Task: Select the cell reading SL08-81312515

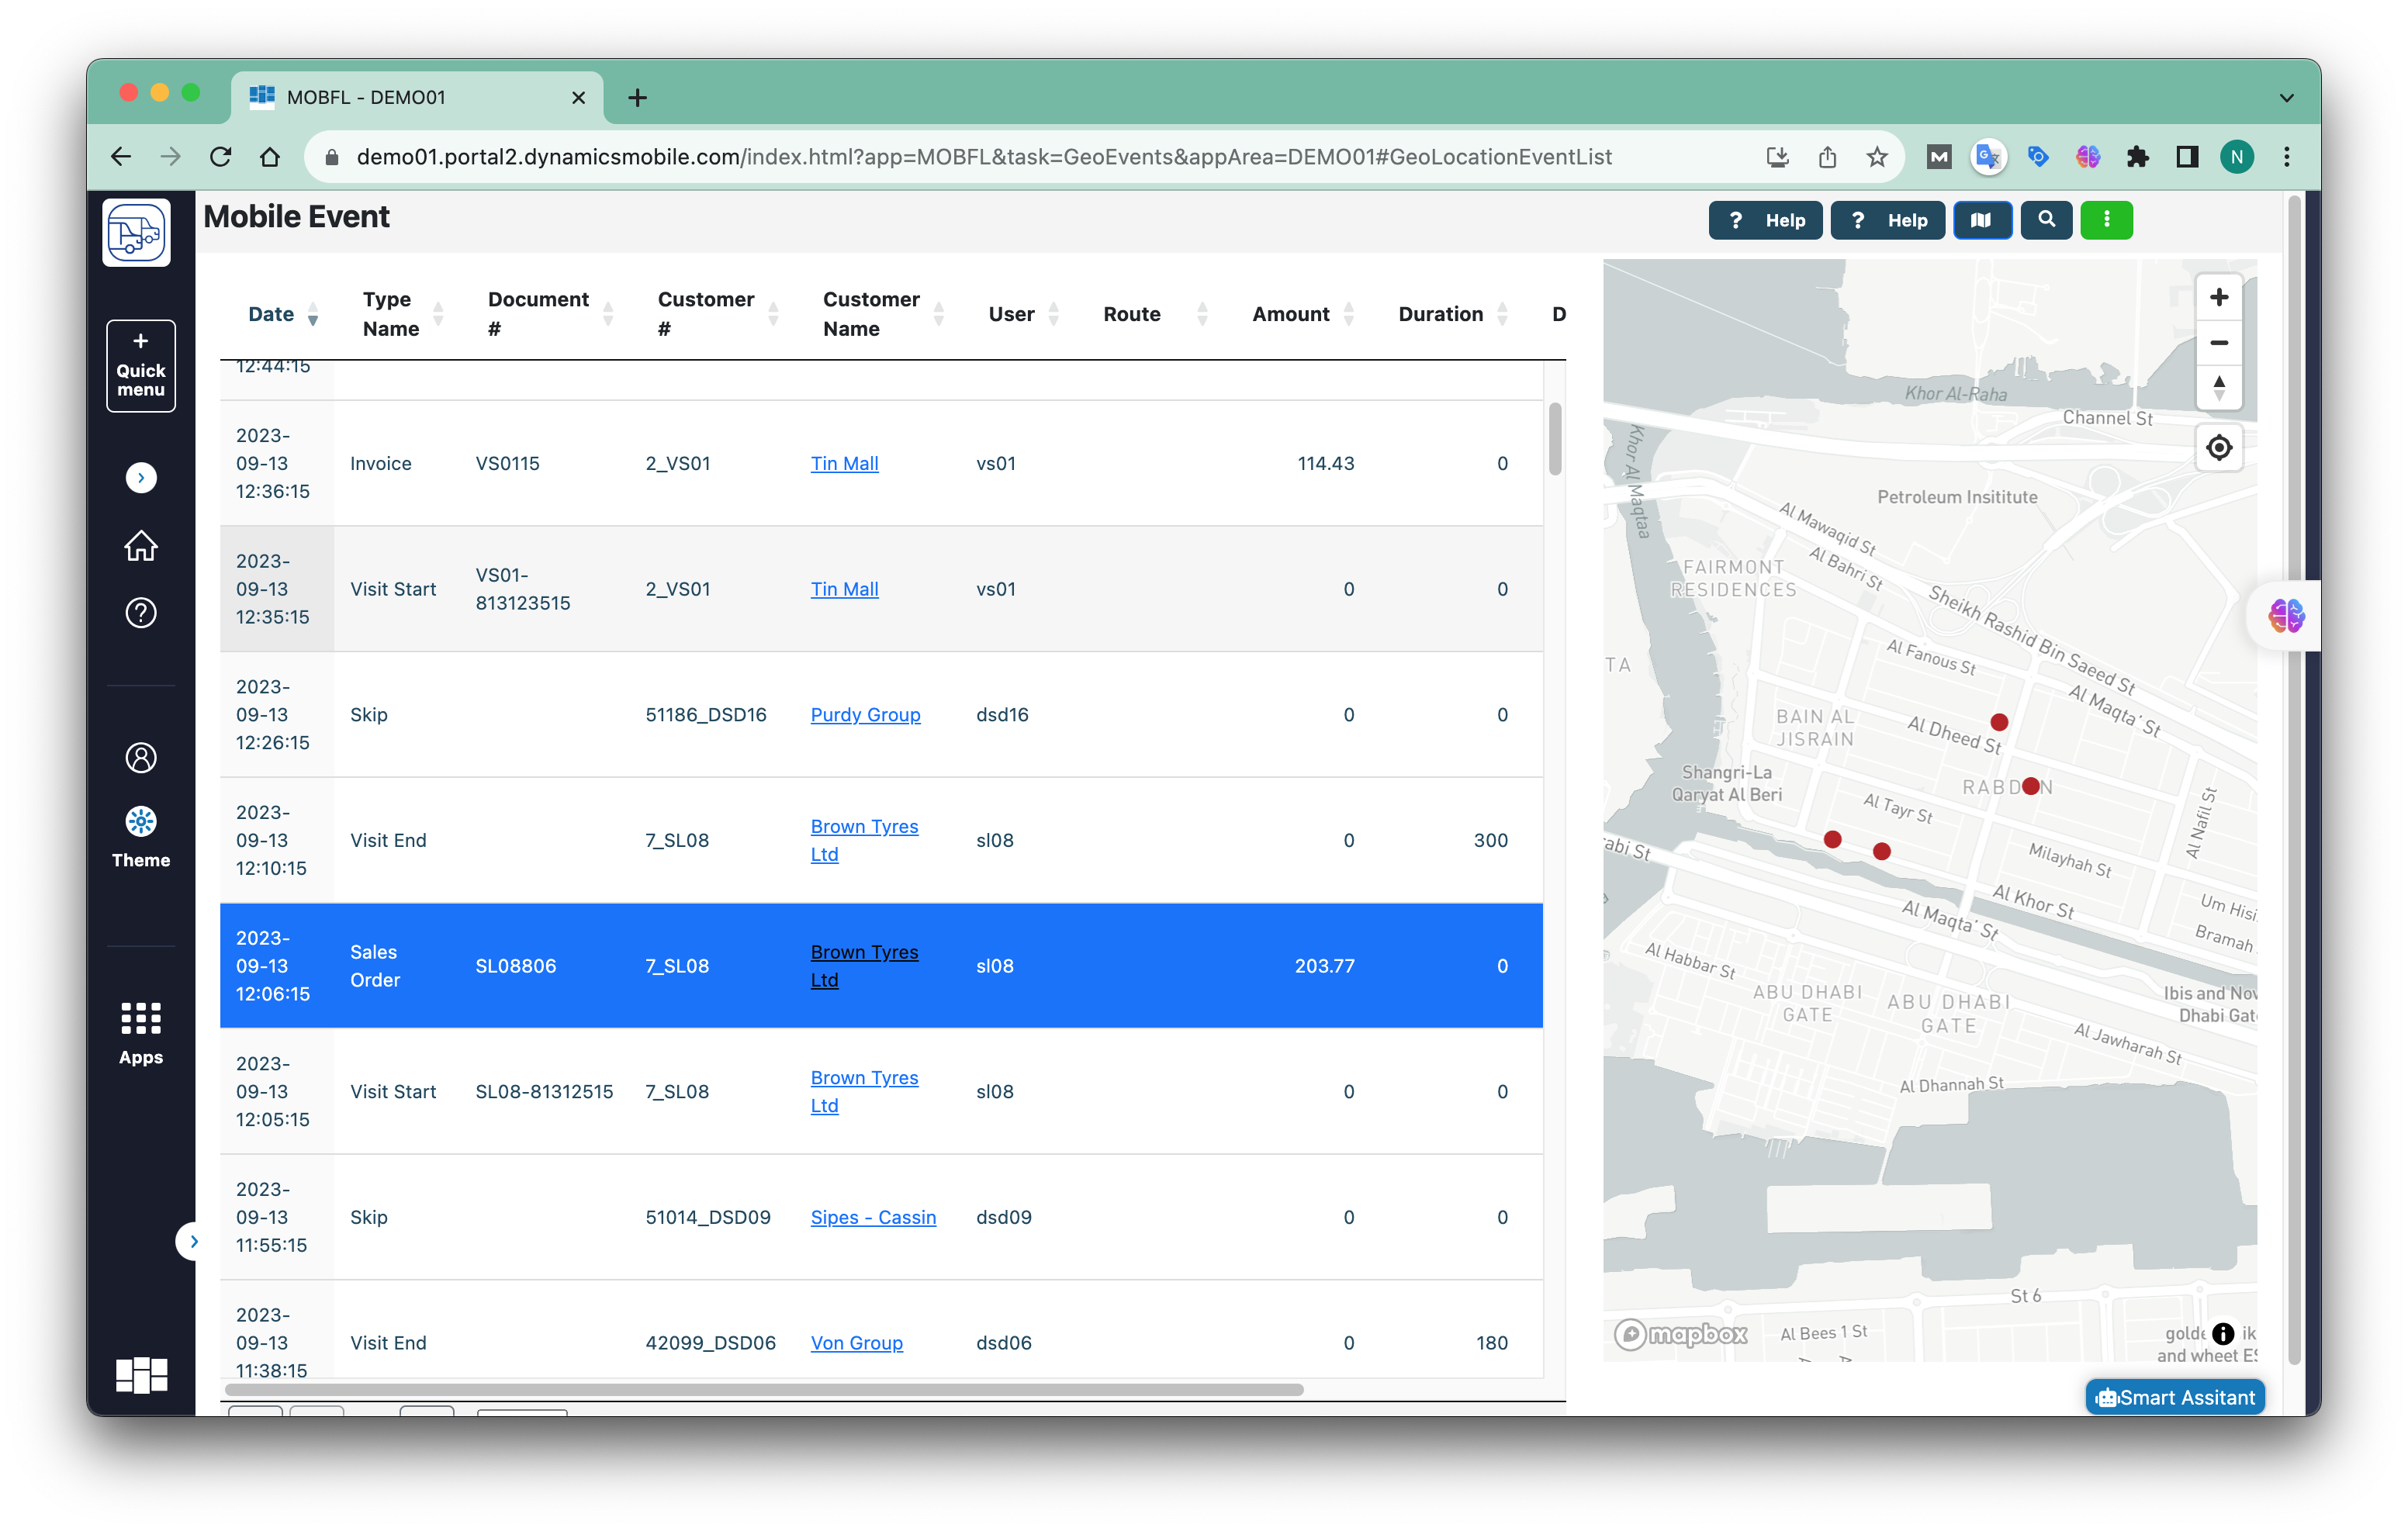Action: [544, 1091]
